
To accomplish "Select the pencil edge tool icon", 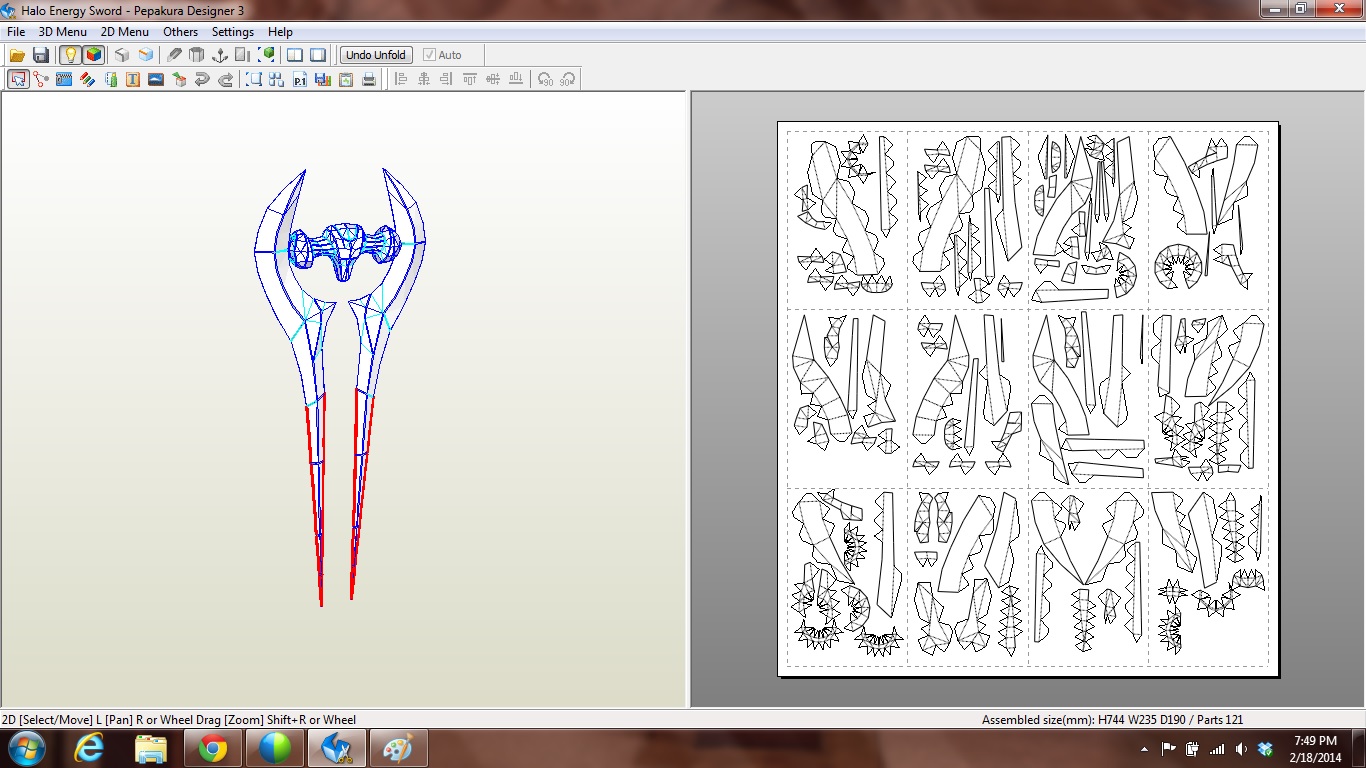I will [x=174, y=55].
